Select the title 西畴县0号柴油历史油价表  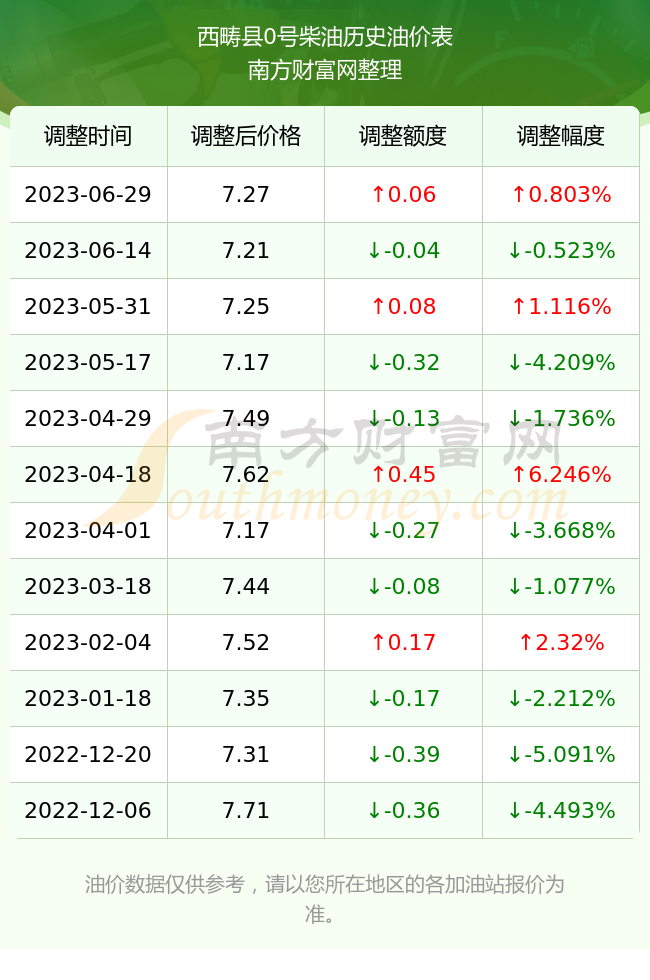pyautogui.click(x=325, y=37)
